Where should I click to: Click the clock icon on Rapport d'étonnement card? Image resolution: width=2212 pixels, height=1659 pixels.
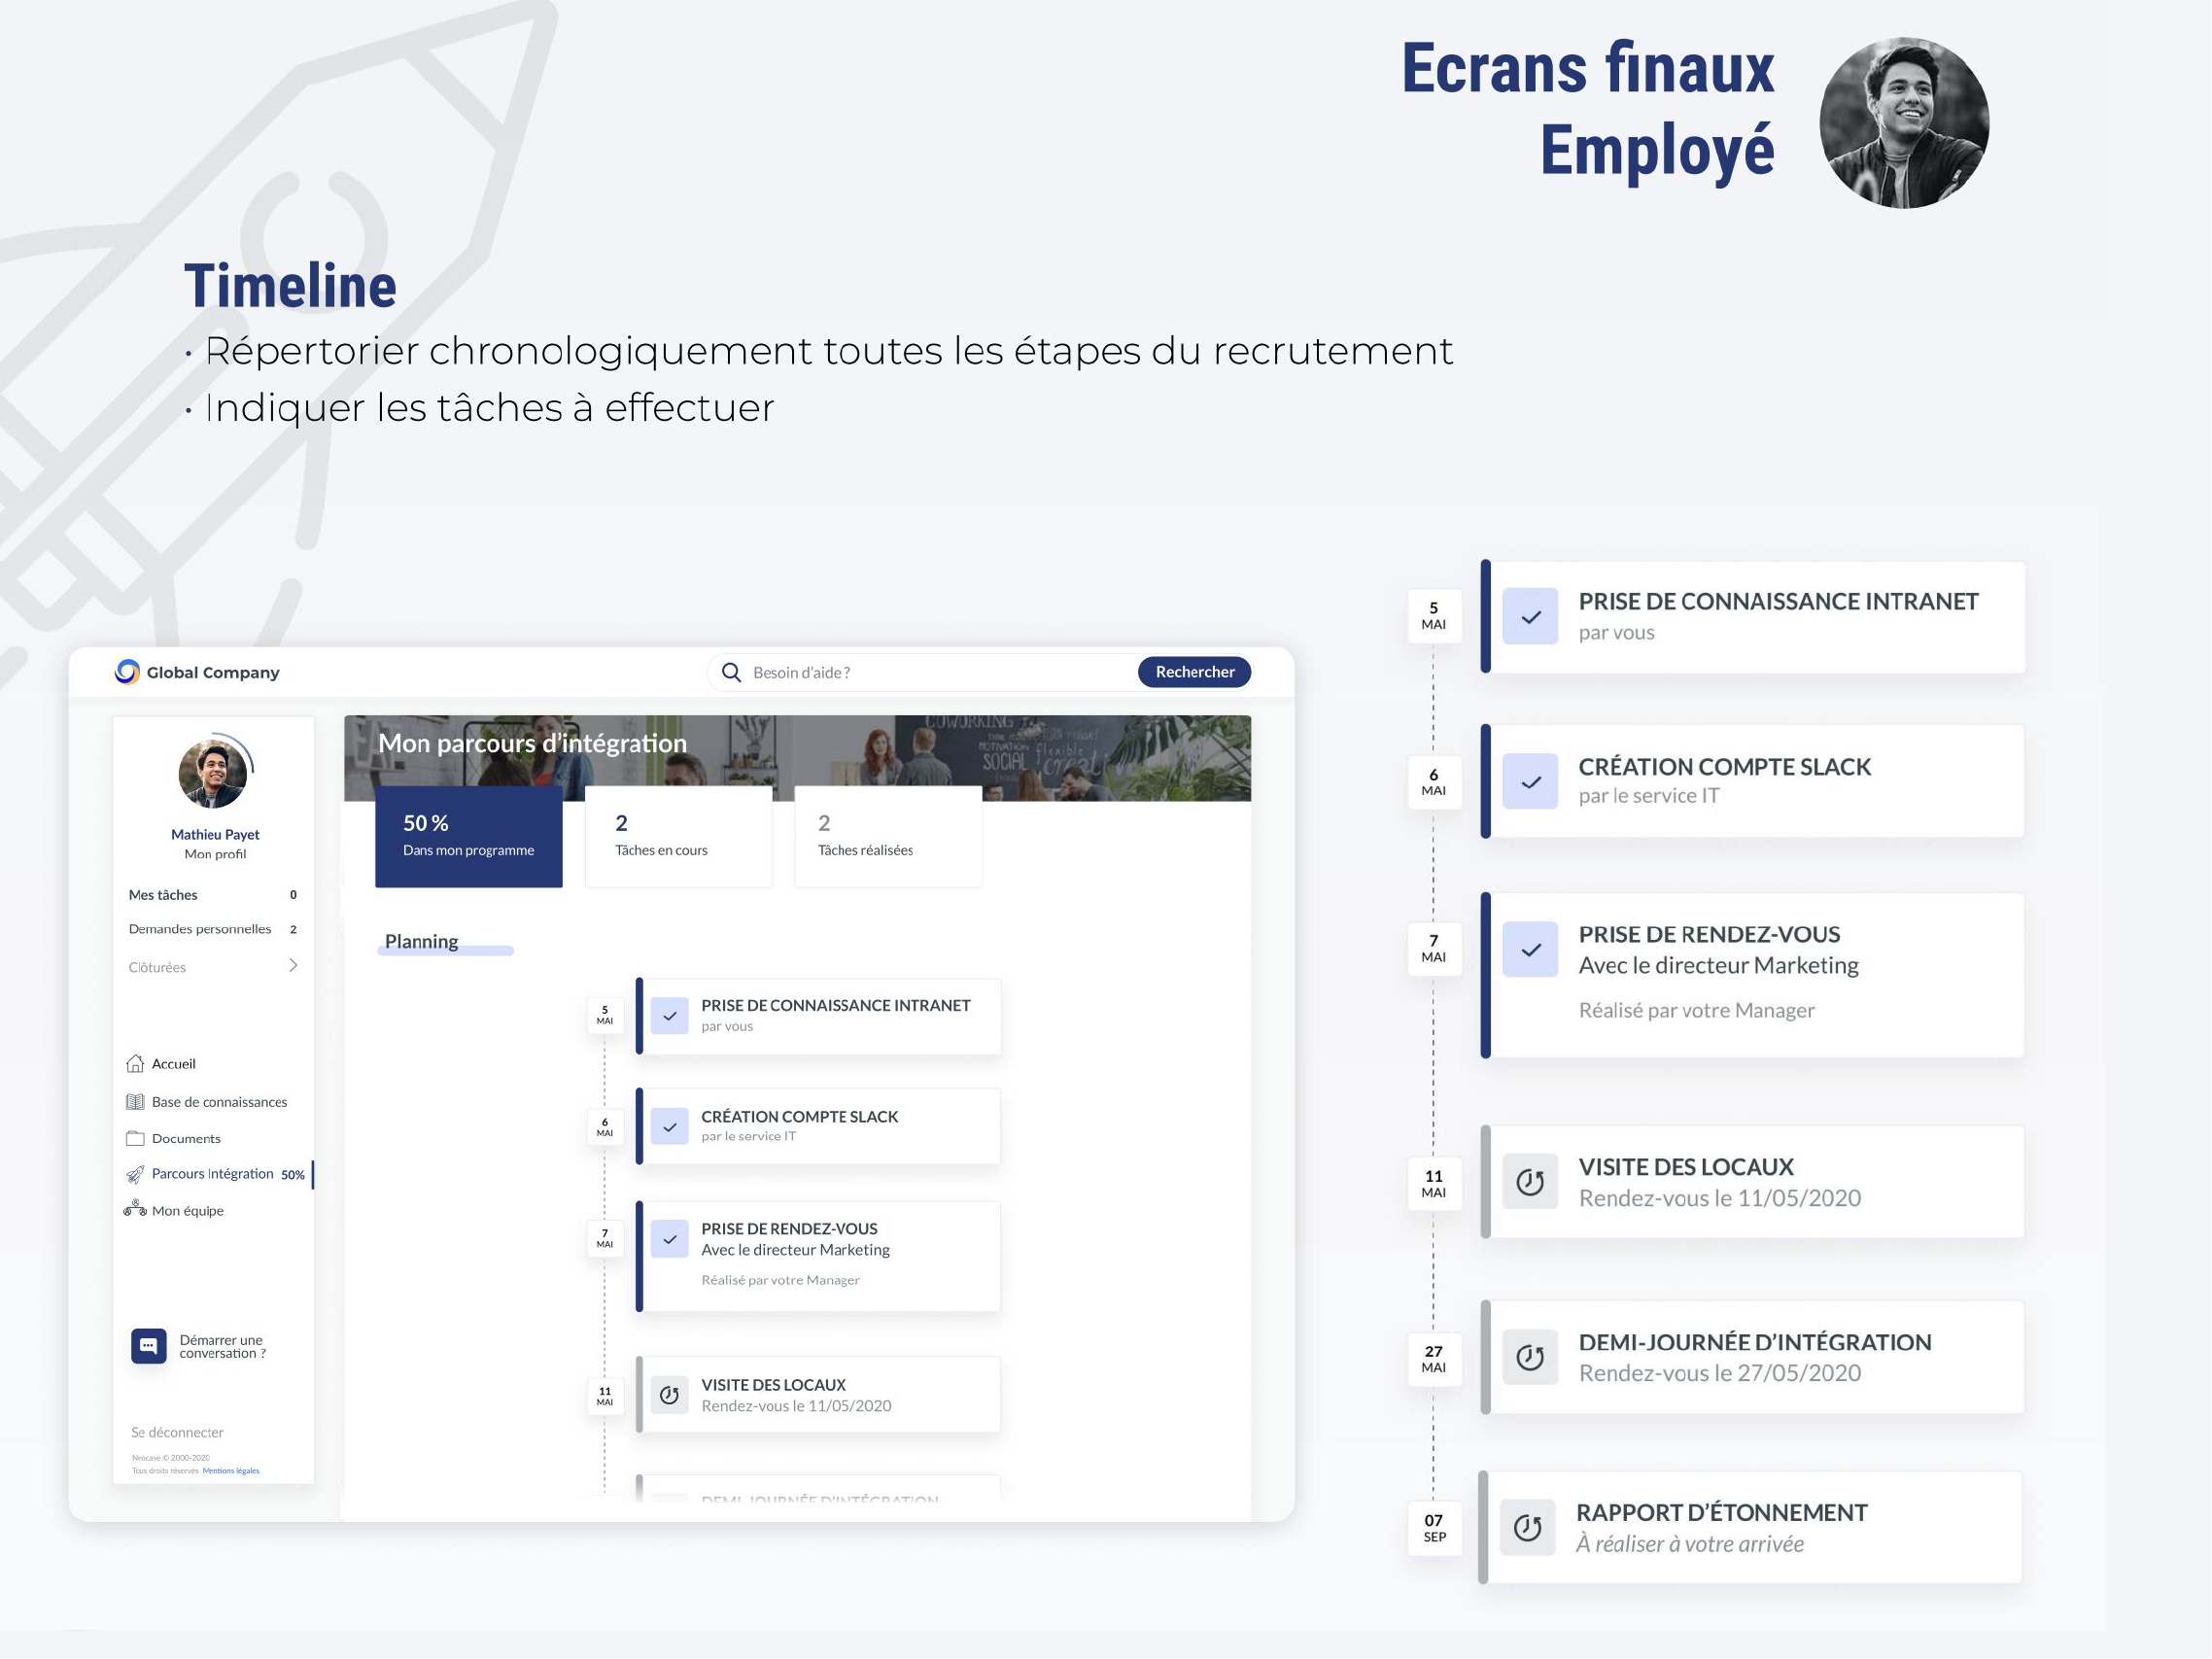pos(1527,1528)
